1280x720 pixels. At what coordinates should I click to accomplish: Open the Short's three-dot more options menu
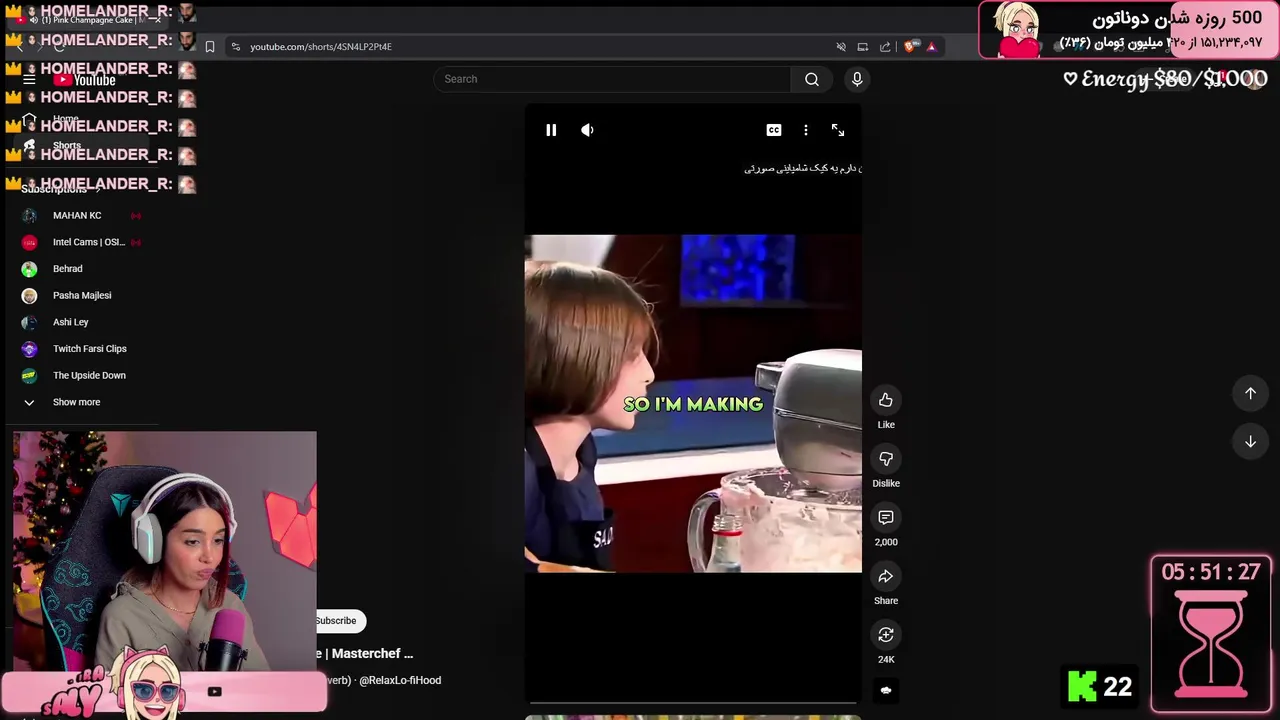[x=806, y=130]
